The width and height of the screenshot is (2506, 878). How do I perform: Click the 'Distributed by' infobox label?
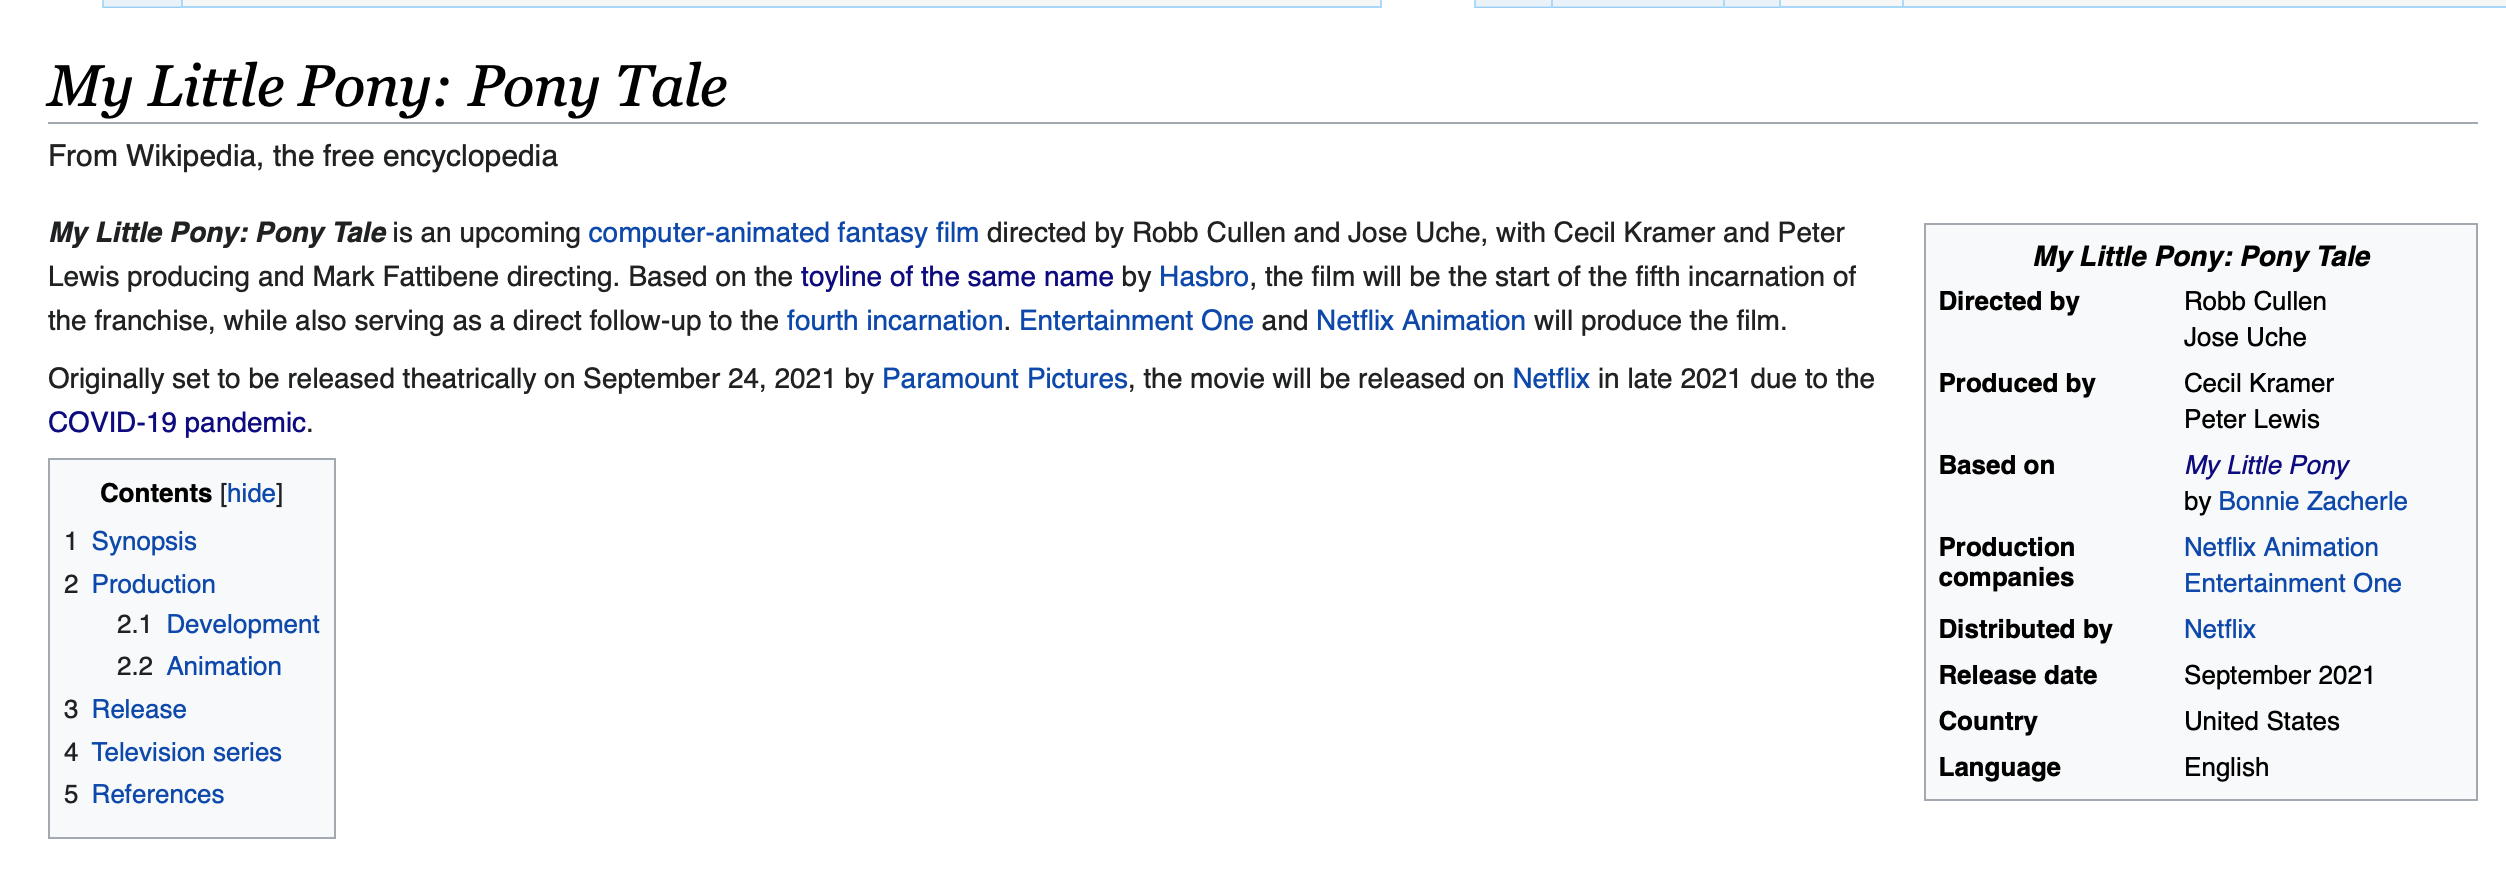click(2025, 630)
